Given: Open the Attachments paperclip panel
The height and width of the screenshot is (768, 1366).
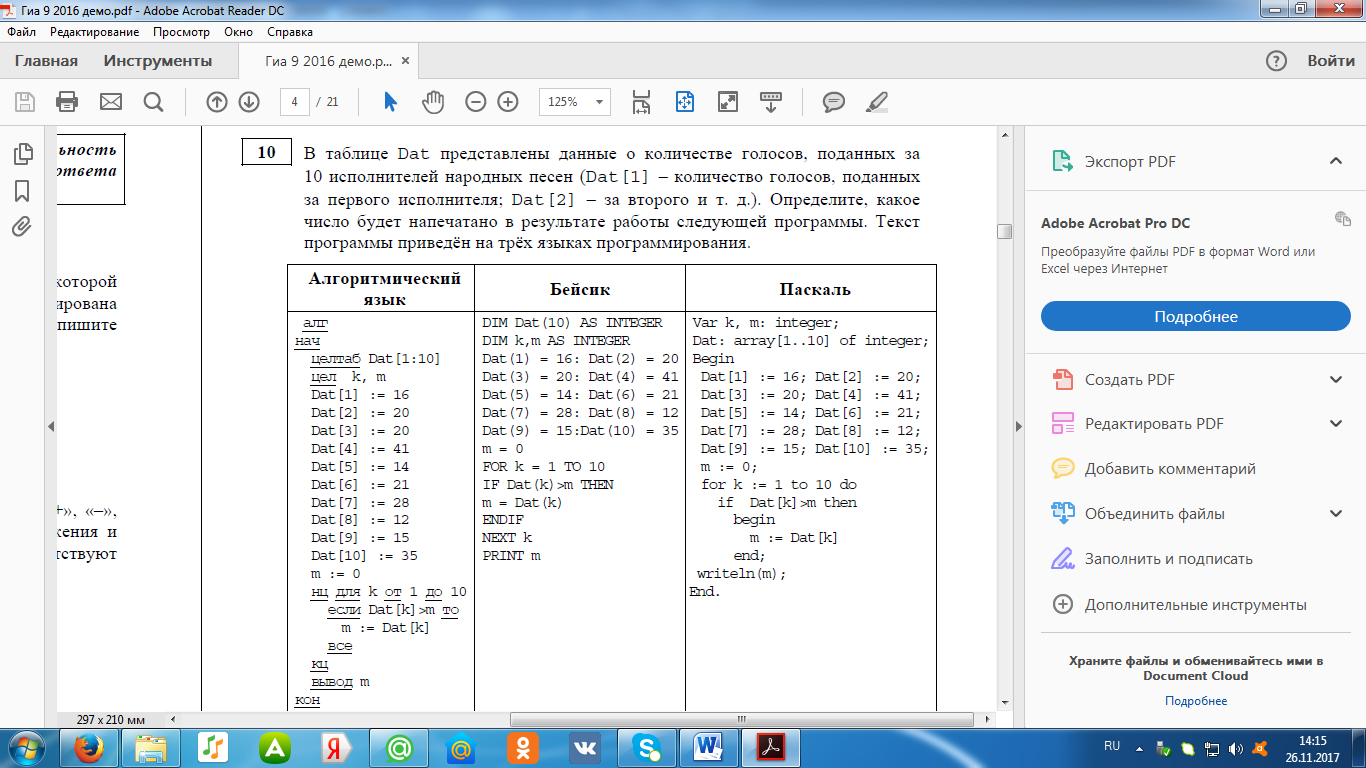Looking at the screenshot, I should pos(22,226).
